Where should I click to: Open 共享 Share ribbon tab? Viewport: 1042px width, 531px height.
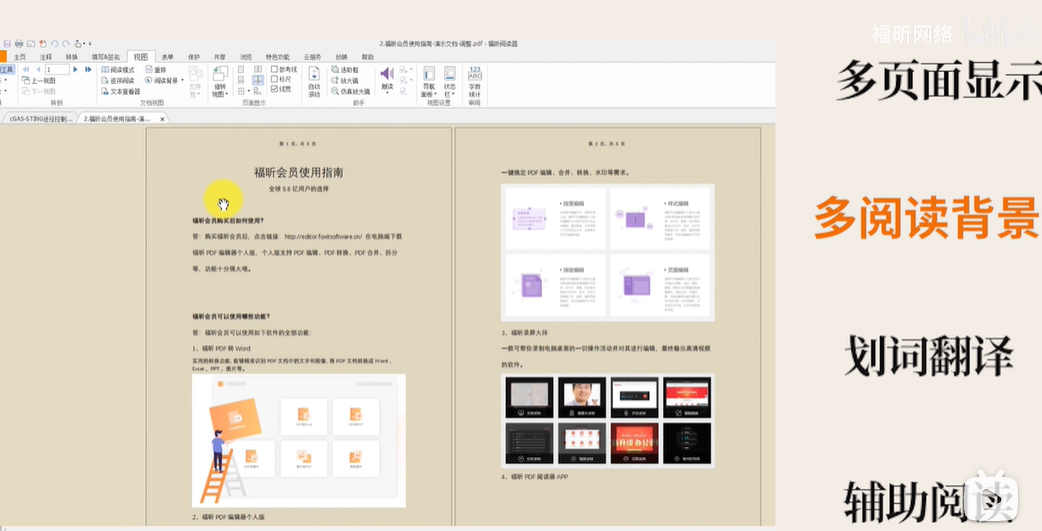coord(220,57)
